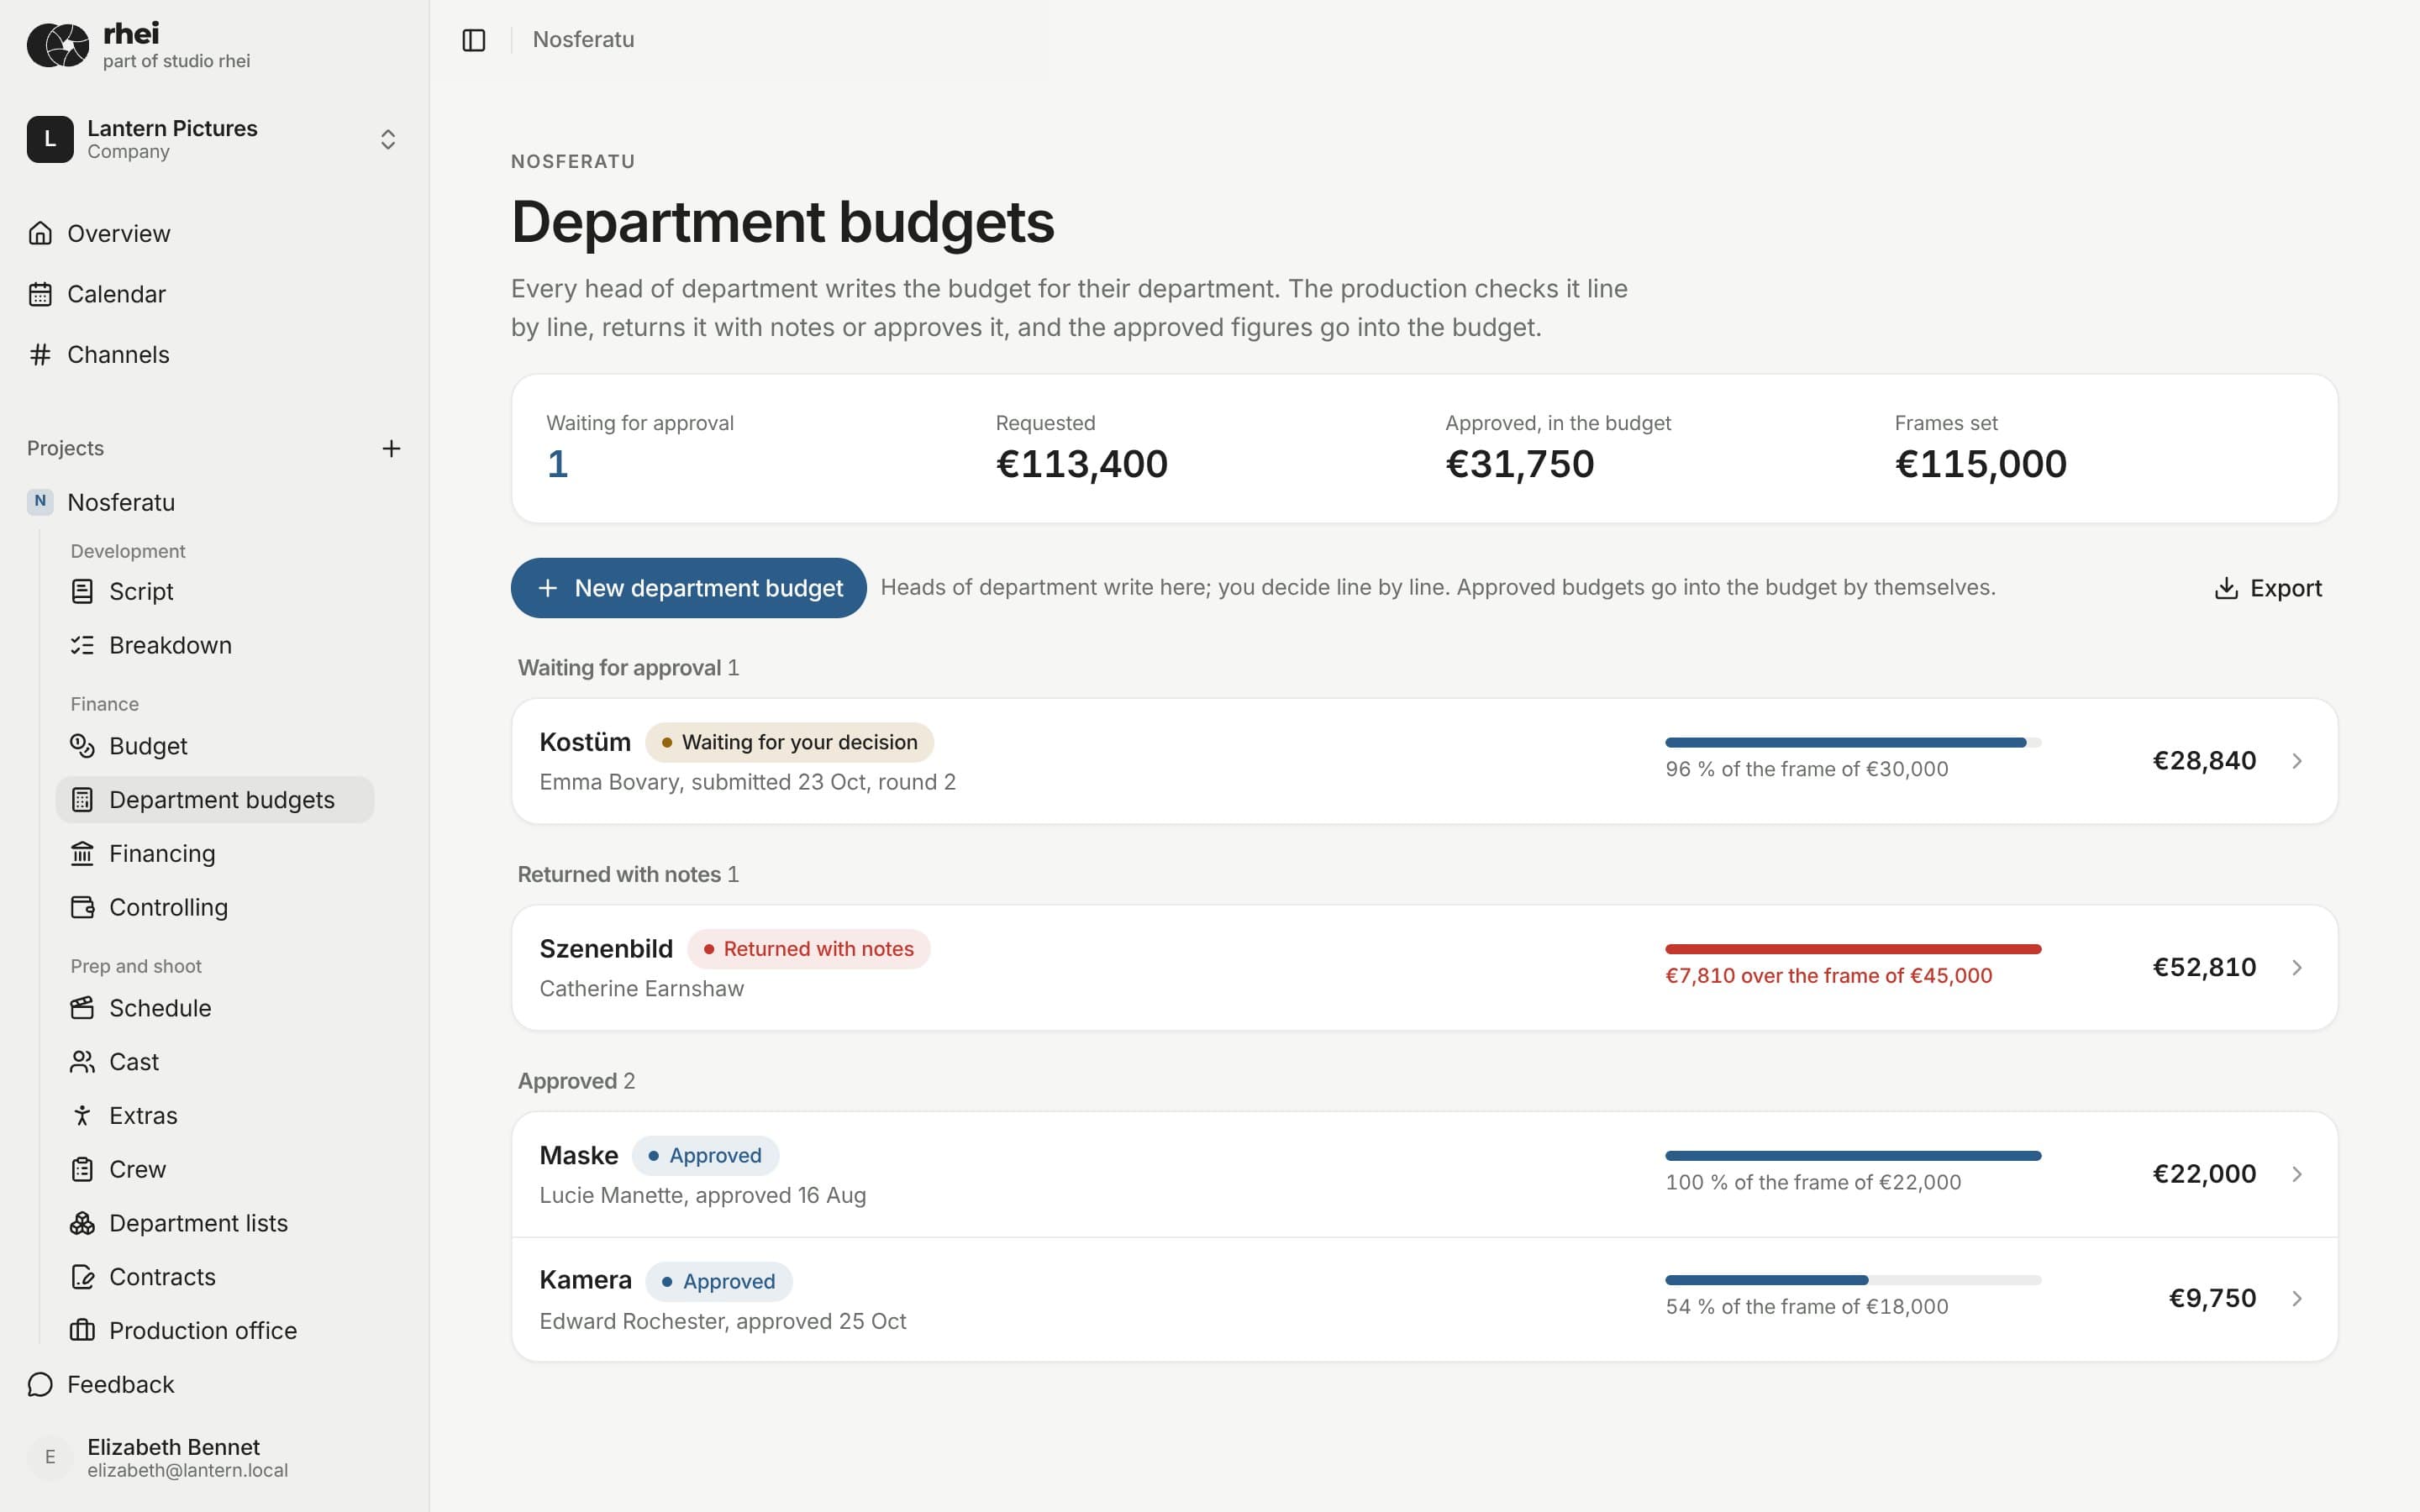Open the Szenenbild budget row chevron

coord(2297,967)
